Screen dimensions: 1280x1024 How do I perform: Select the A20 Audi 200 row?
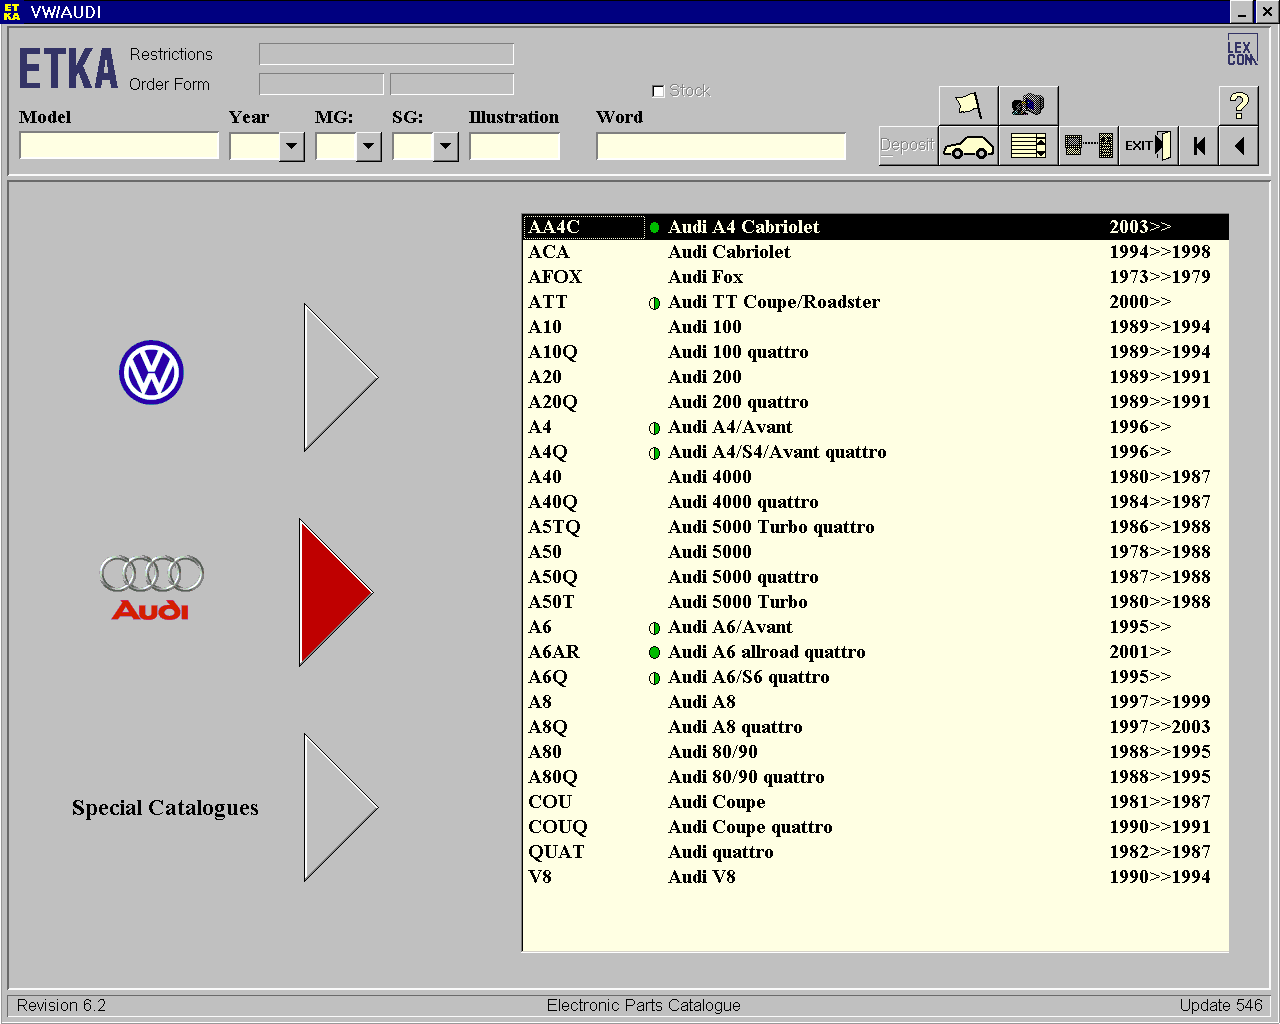(x=875, y=377)
